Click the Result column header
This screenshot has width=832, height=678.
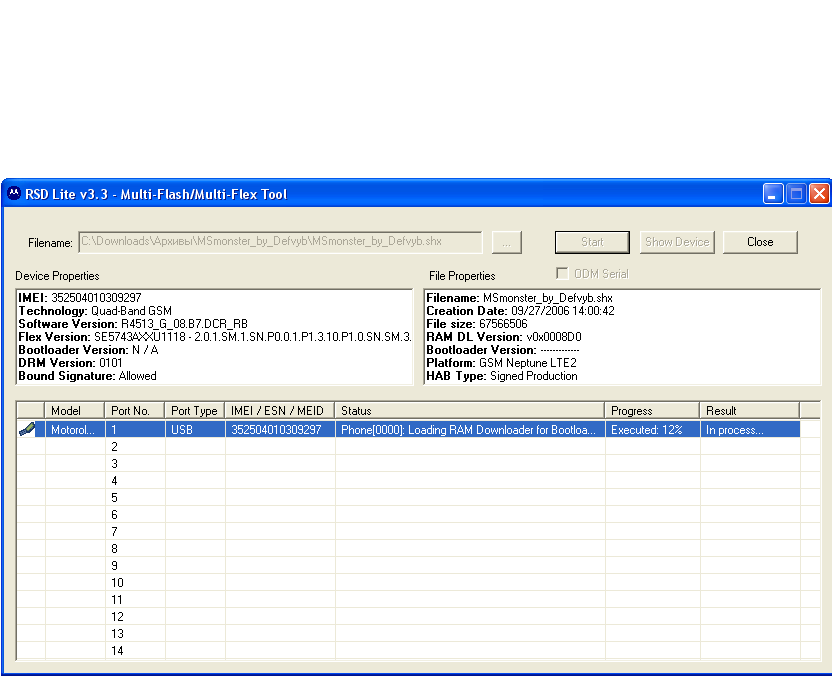coord(750,411)
